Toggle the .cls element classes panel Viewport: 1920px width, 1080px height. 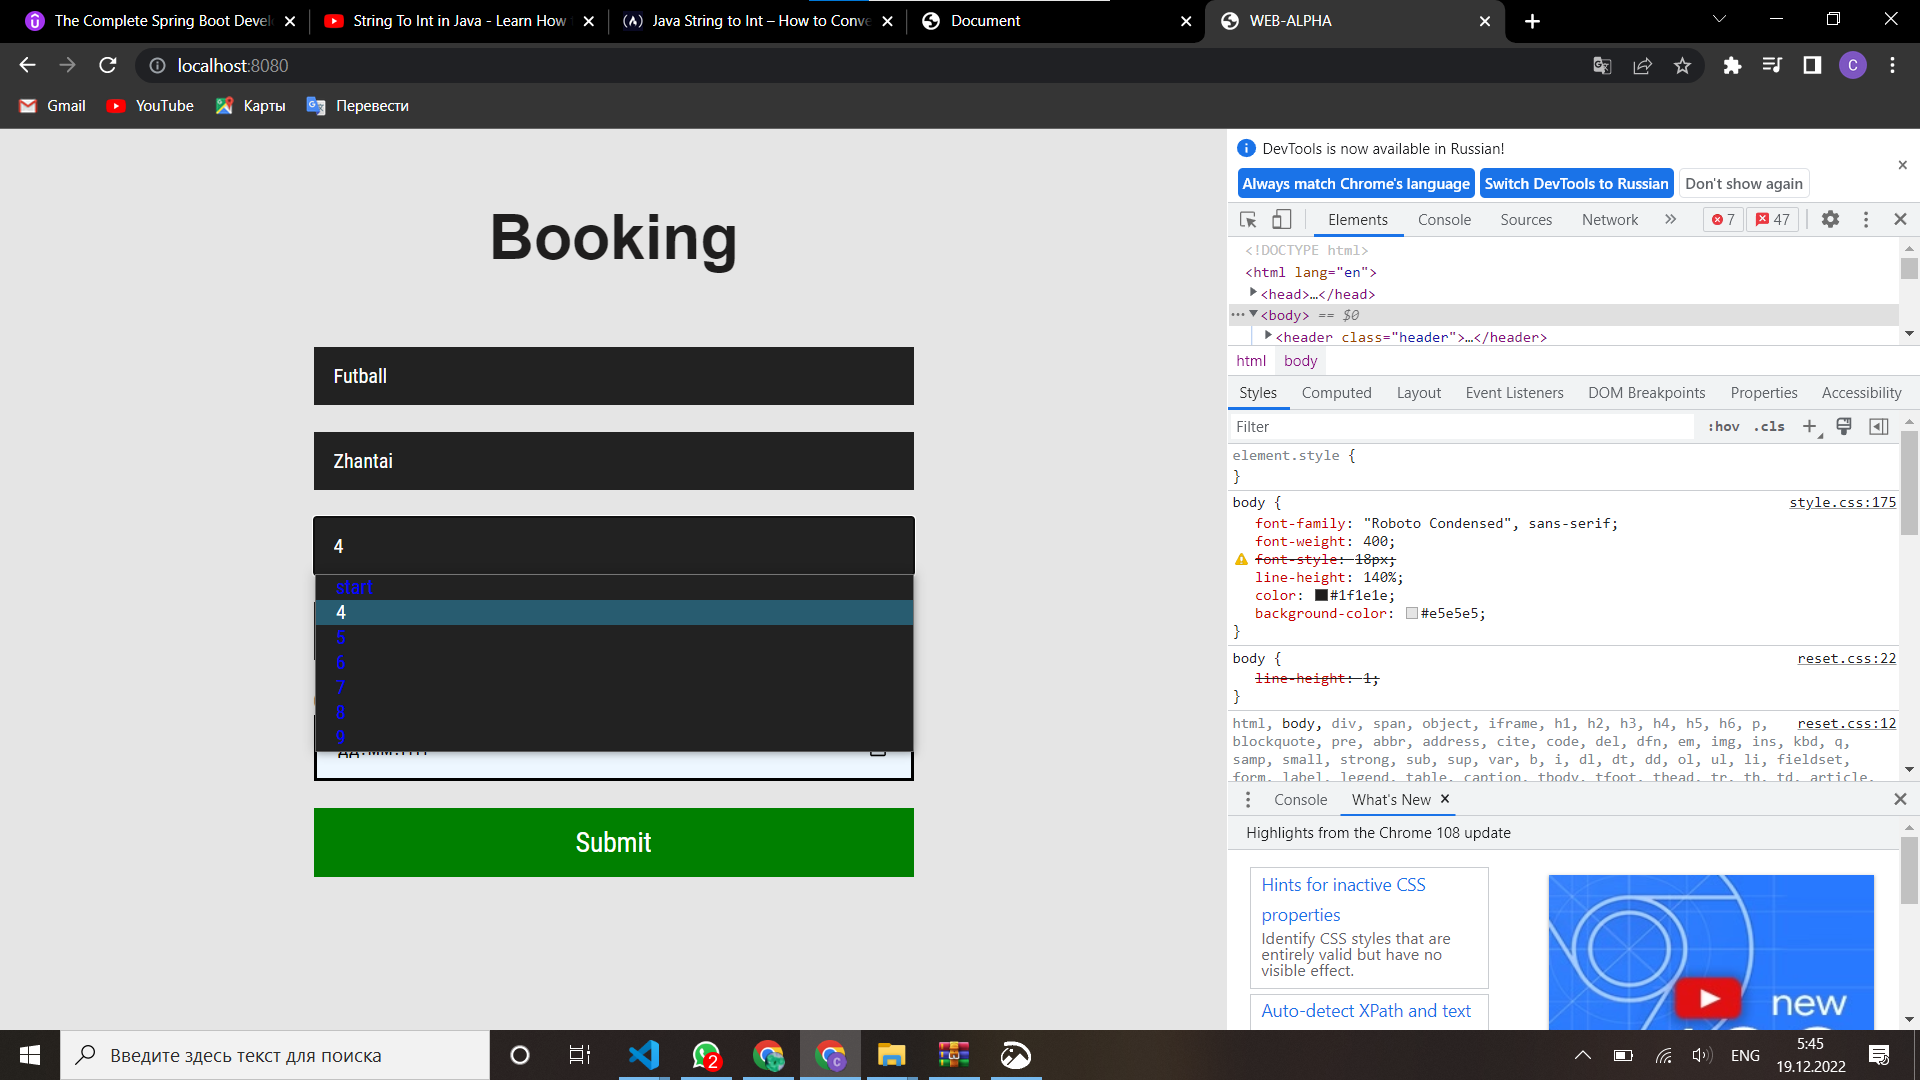pyautogui.click(x=1769, y=427)
